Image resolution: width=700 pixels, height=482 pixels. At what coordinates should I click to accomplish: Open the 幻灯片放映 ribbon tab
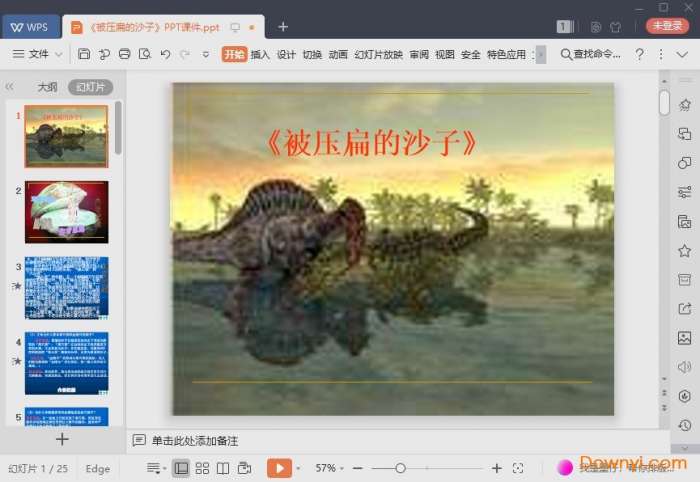(x=379, y=54)
